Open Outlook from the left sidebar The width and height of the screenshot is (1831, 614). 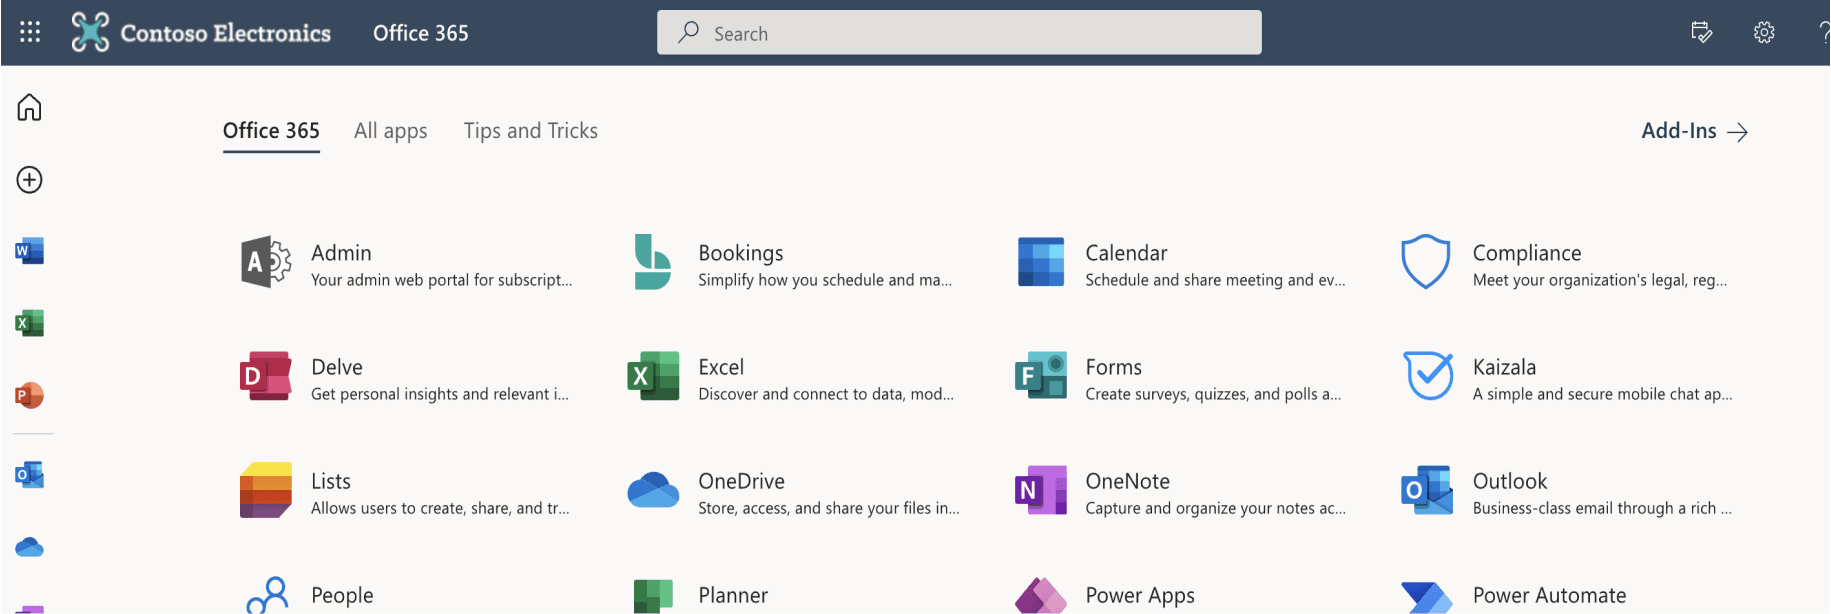[x=30, y=475]
